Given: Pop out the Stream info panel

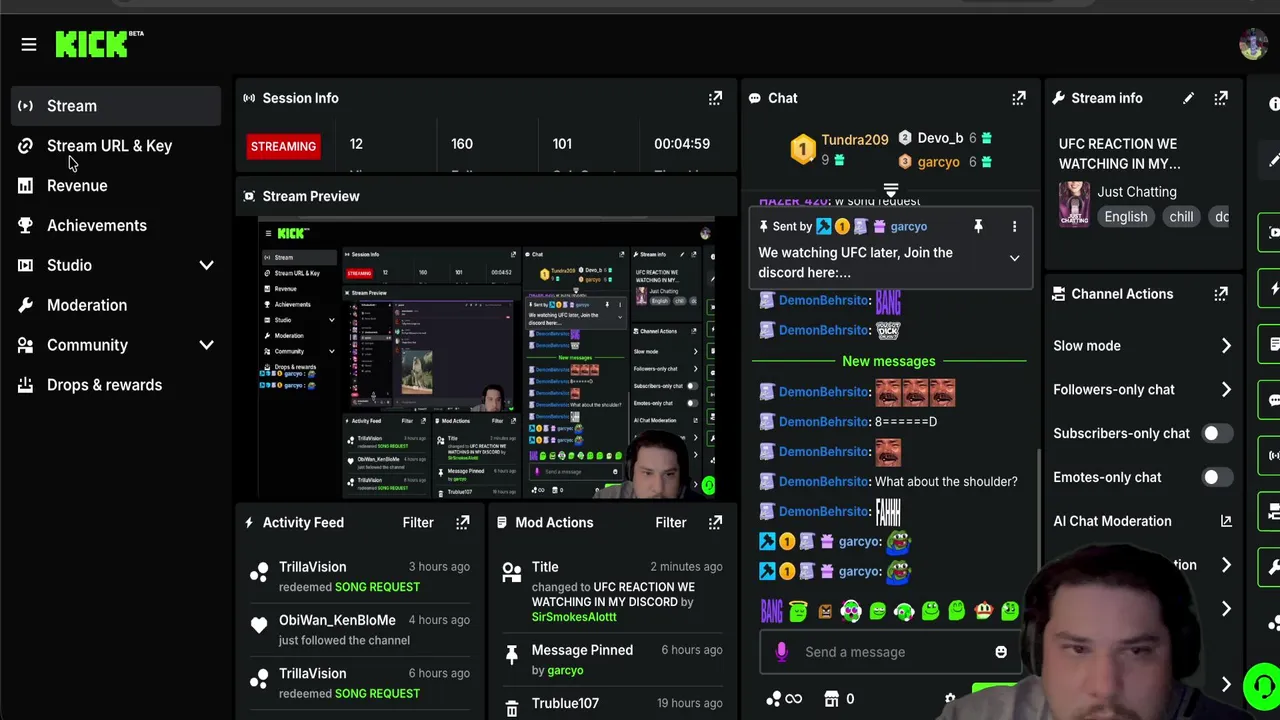Looking at the screenshot, I should (1221, 98).
